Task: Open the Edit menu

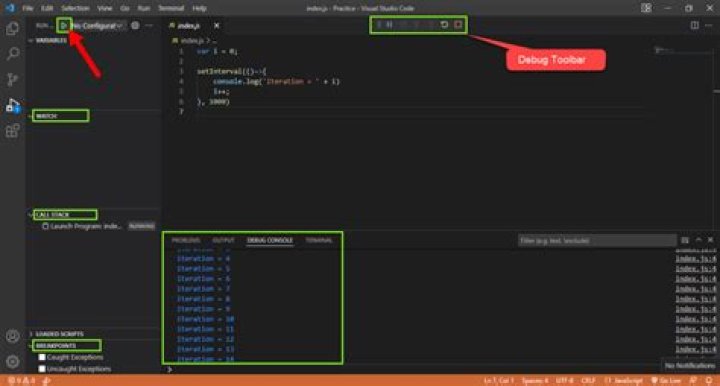Action: point(47,8)
